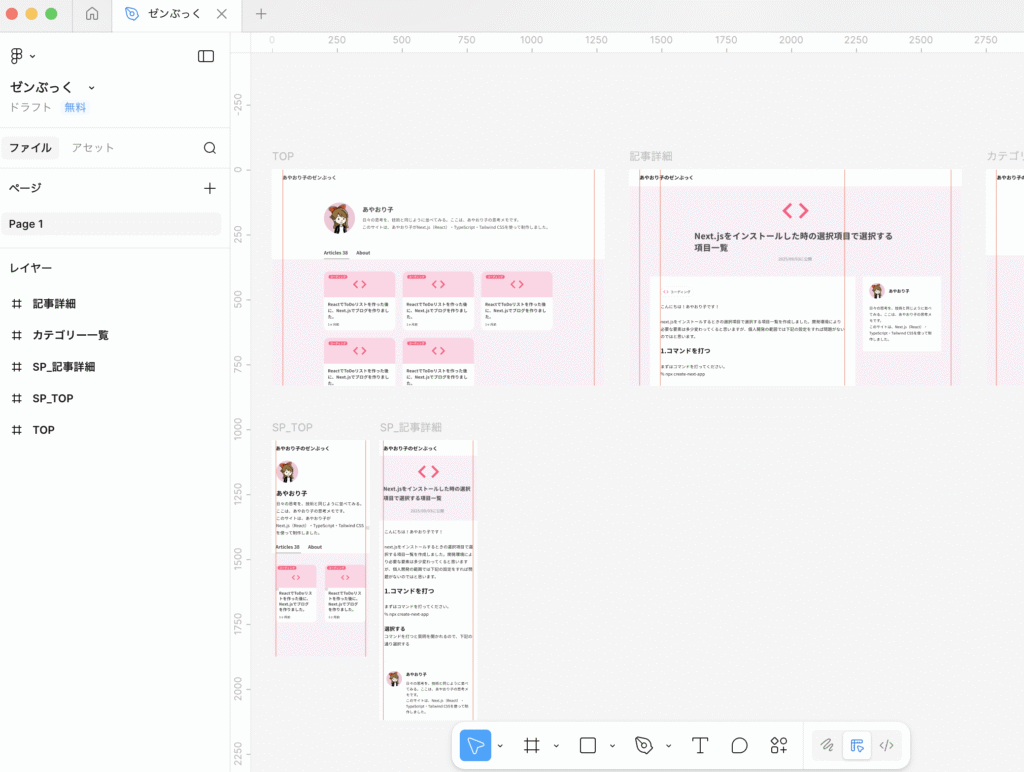Screen dimensions: 1024x772
Task: Select the SP_記事詳細 layer
Action: (63, 367)
